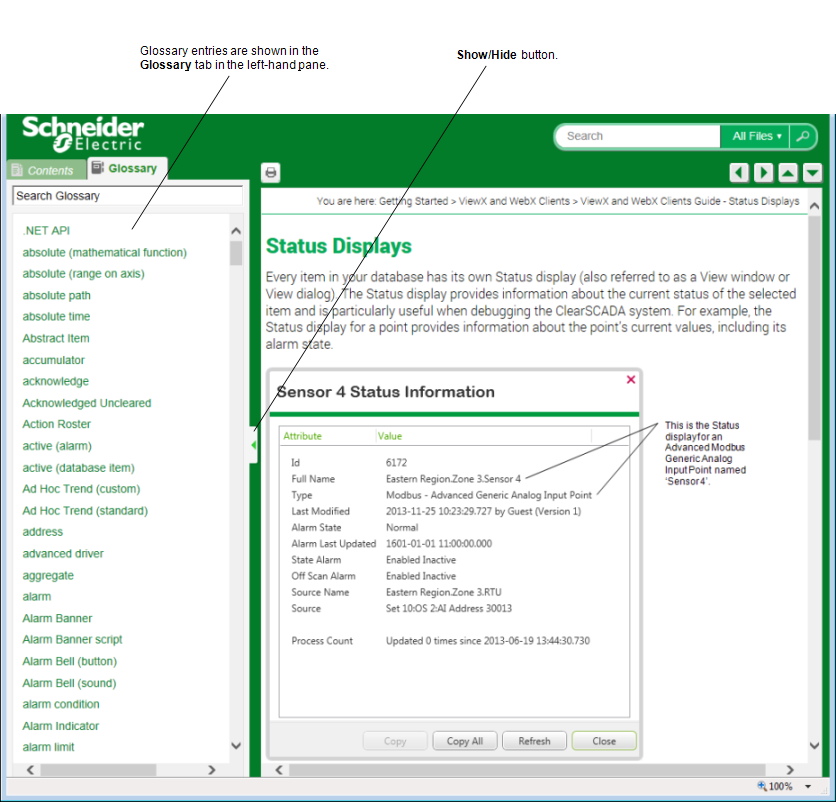Open the active (alarm) glossary entry

(57, 446)
